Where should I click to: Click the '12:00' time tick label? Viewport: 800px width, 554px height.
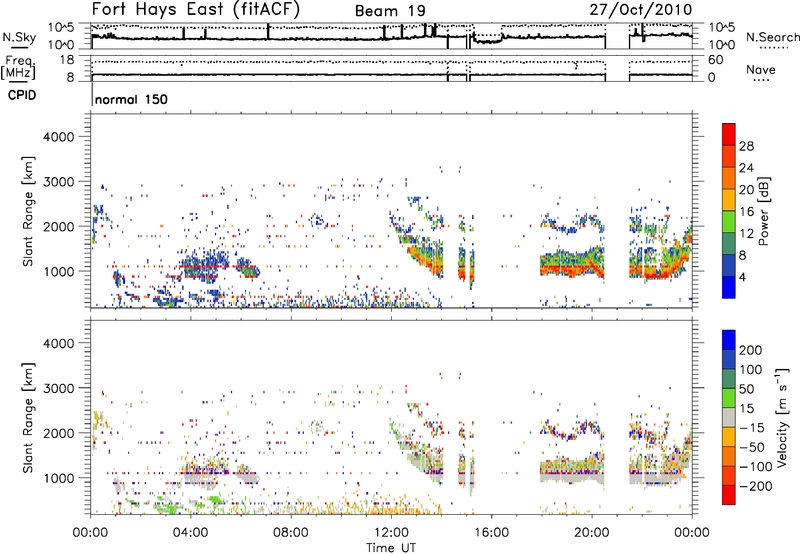[391, 533]
